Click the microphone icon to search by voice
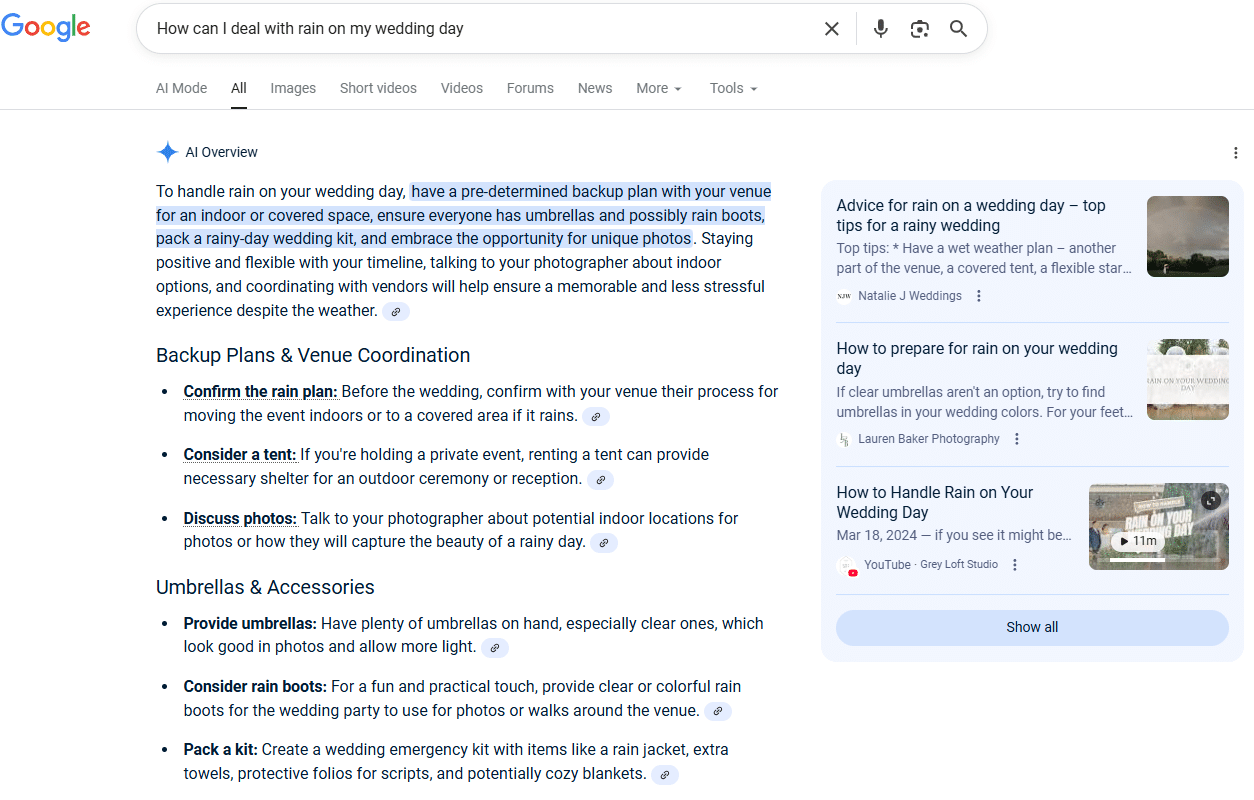Image resolution: width=1254 pixels, height=800 pixels. point(881,28)
